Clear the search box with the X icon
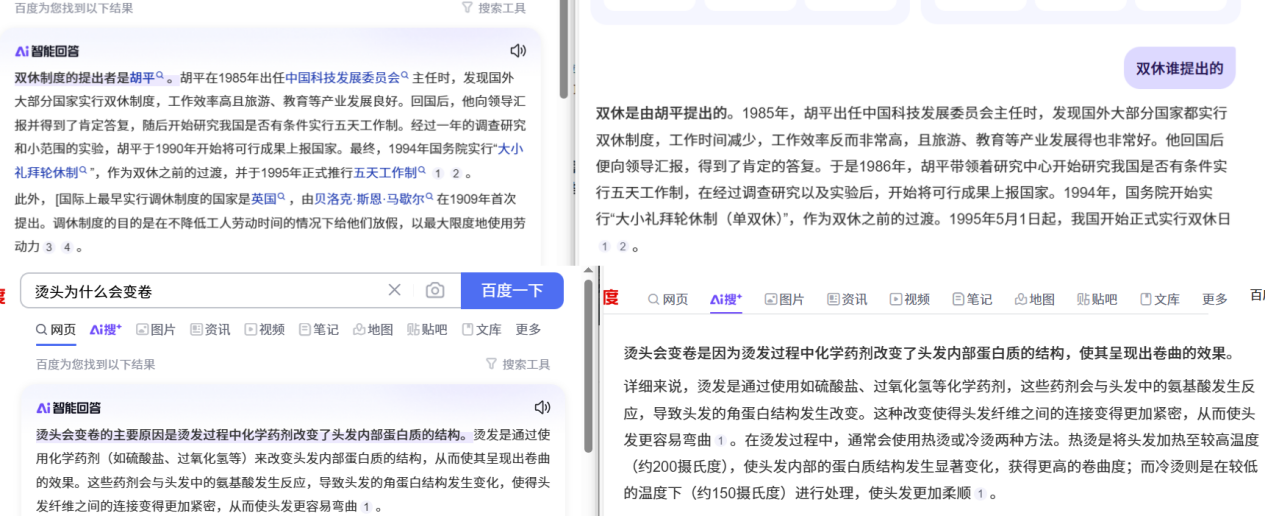The image size is (1265, 516). pyautogui.click(x=394, y=290)
